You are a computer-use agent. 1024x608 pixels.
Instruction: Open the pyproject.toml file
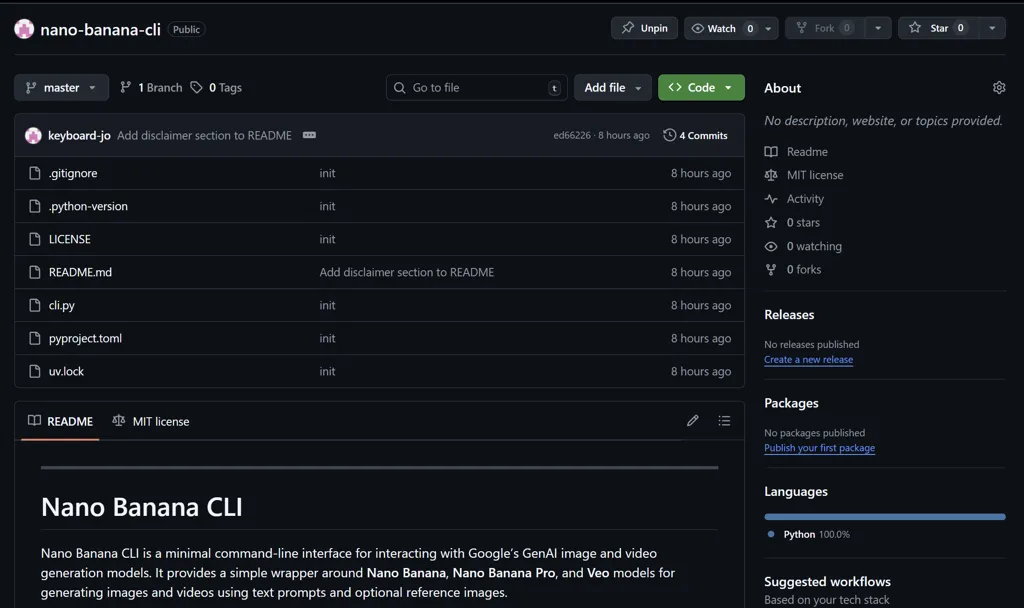coord(86,338)
